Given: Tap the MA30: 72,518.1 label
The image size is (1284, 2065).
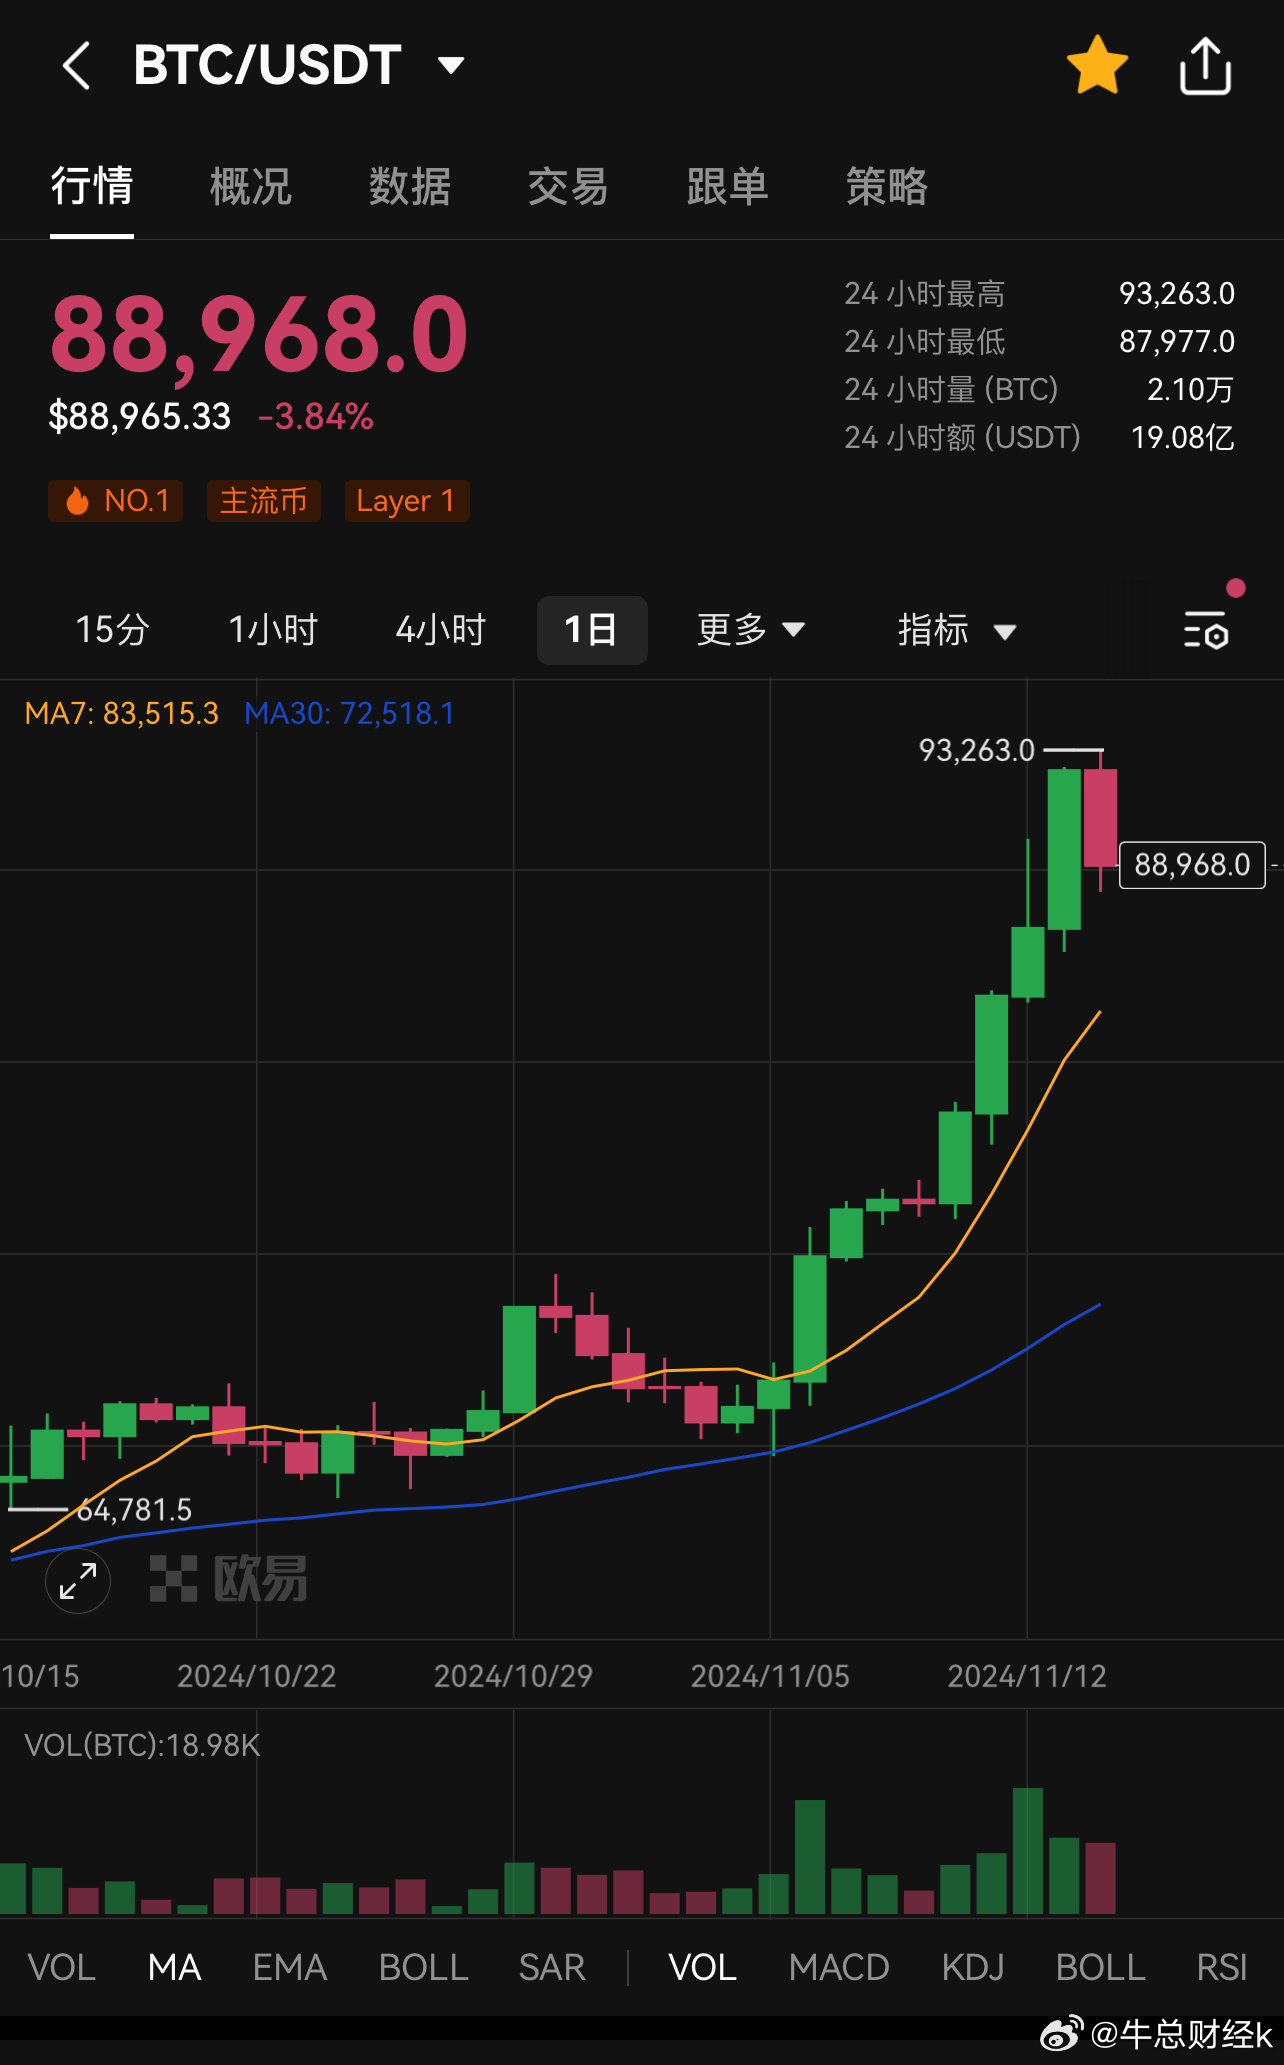Looking at the screenshot, I should click(x=349, y=713).
